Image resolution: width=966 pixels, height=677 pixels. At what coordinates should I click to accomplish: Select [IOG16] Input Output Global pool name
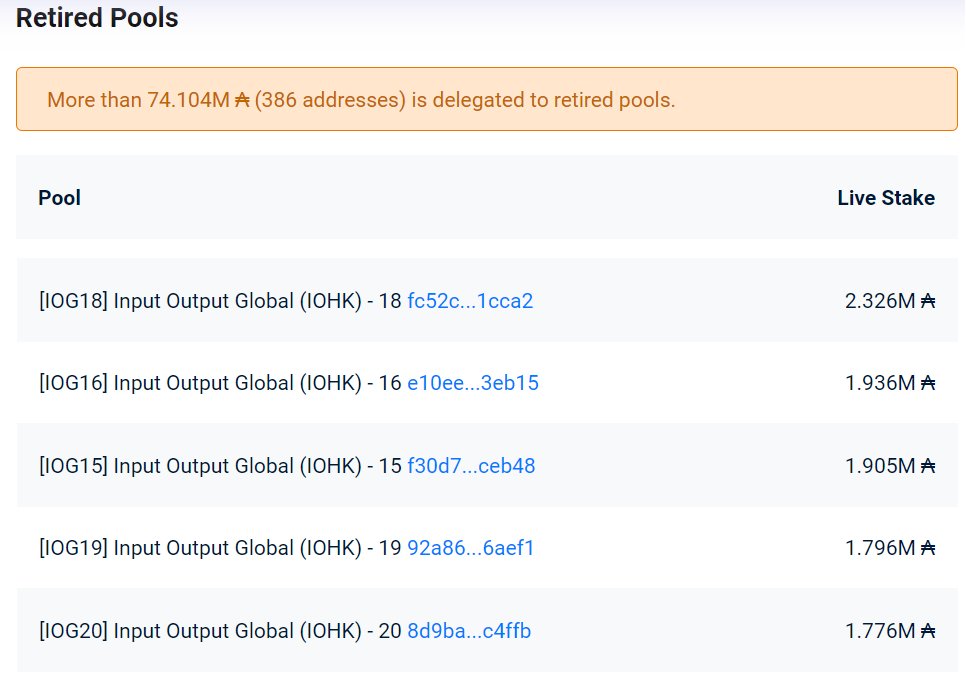[x=220, y=383]
